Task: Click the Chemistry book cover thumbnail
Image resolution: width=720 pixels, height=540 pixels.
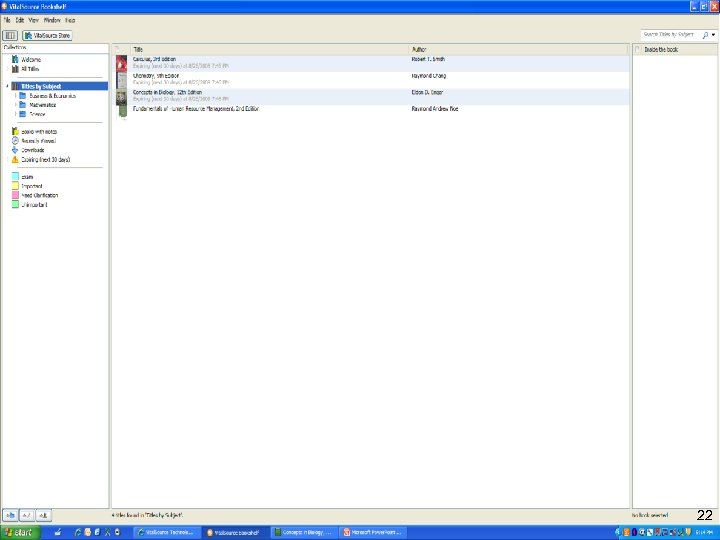Action: (121, 80)
